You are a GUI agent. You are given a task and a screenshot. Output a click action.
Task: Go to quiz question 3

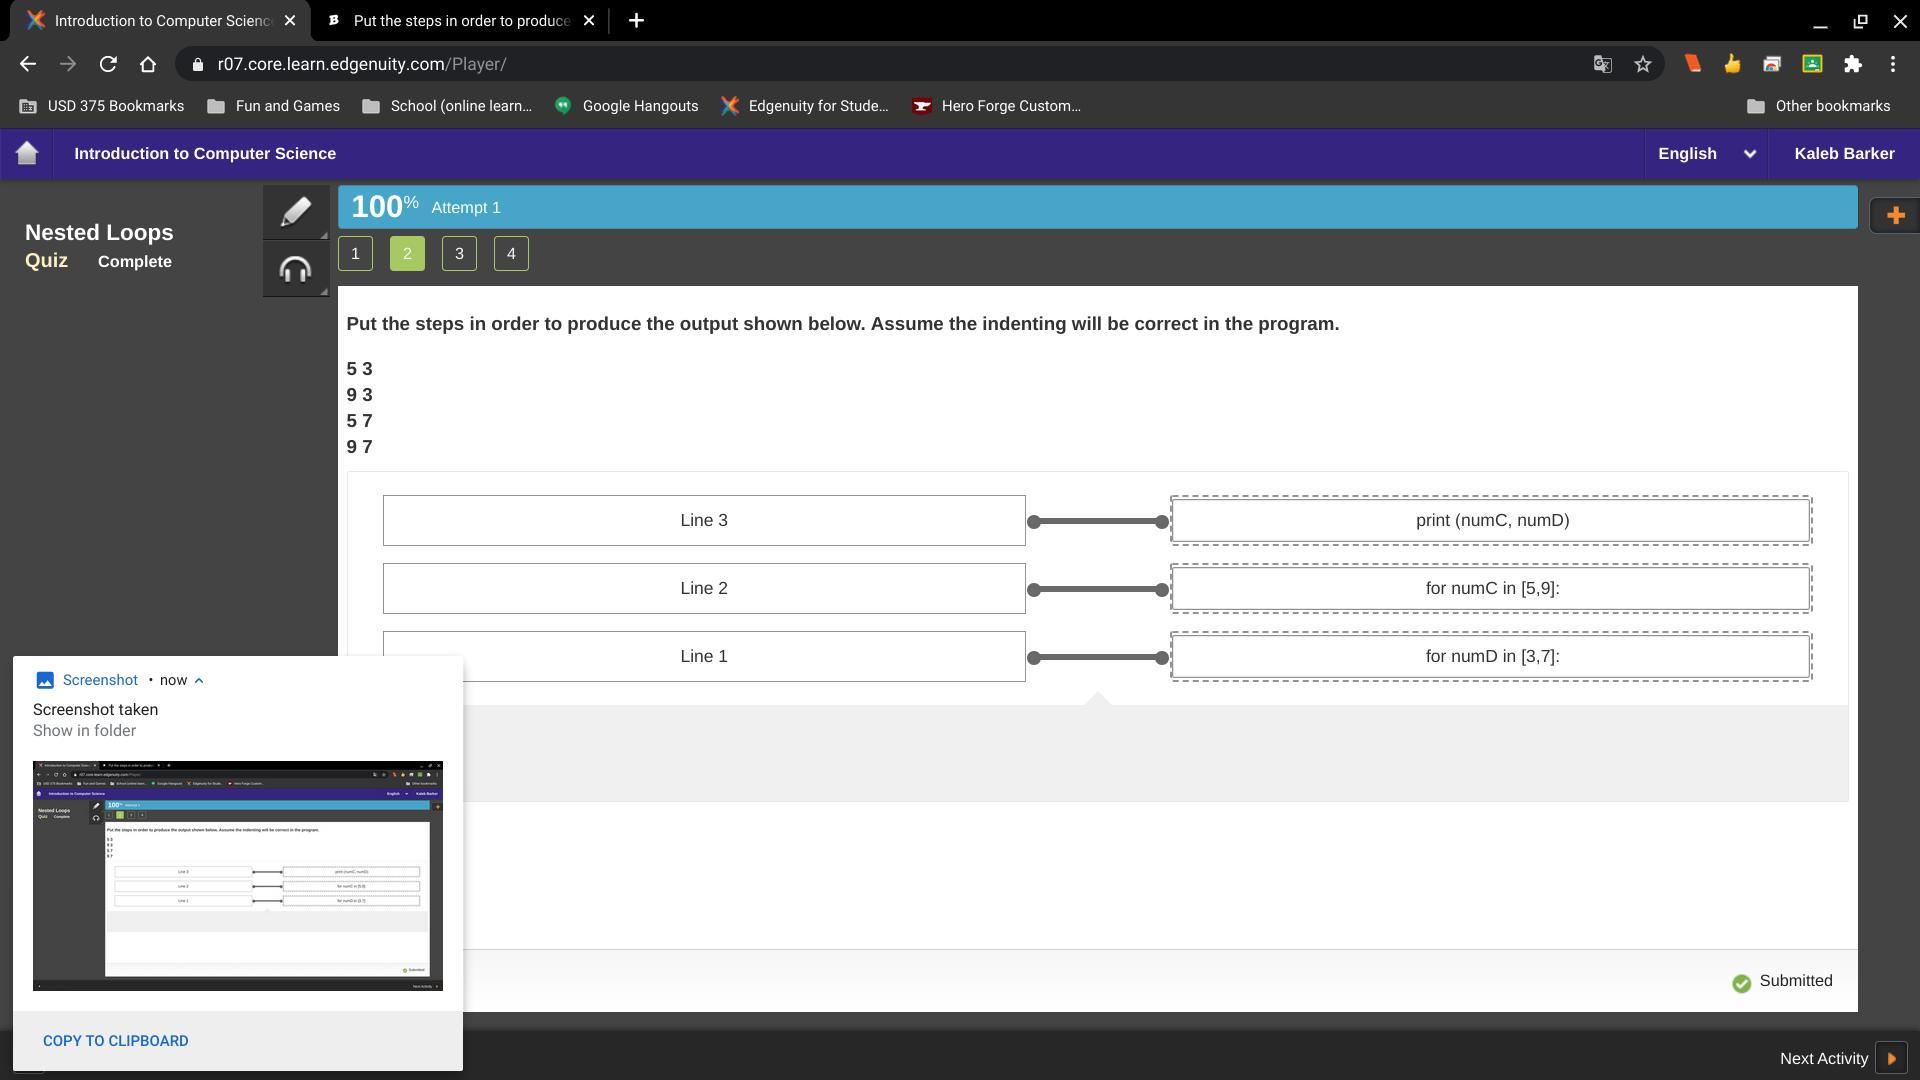click(459, 254)
